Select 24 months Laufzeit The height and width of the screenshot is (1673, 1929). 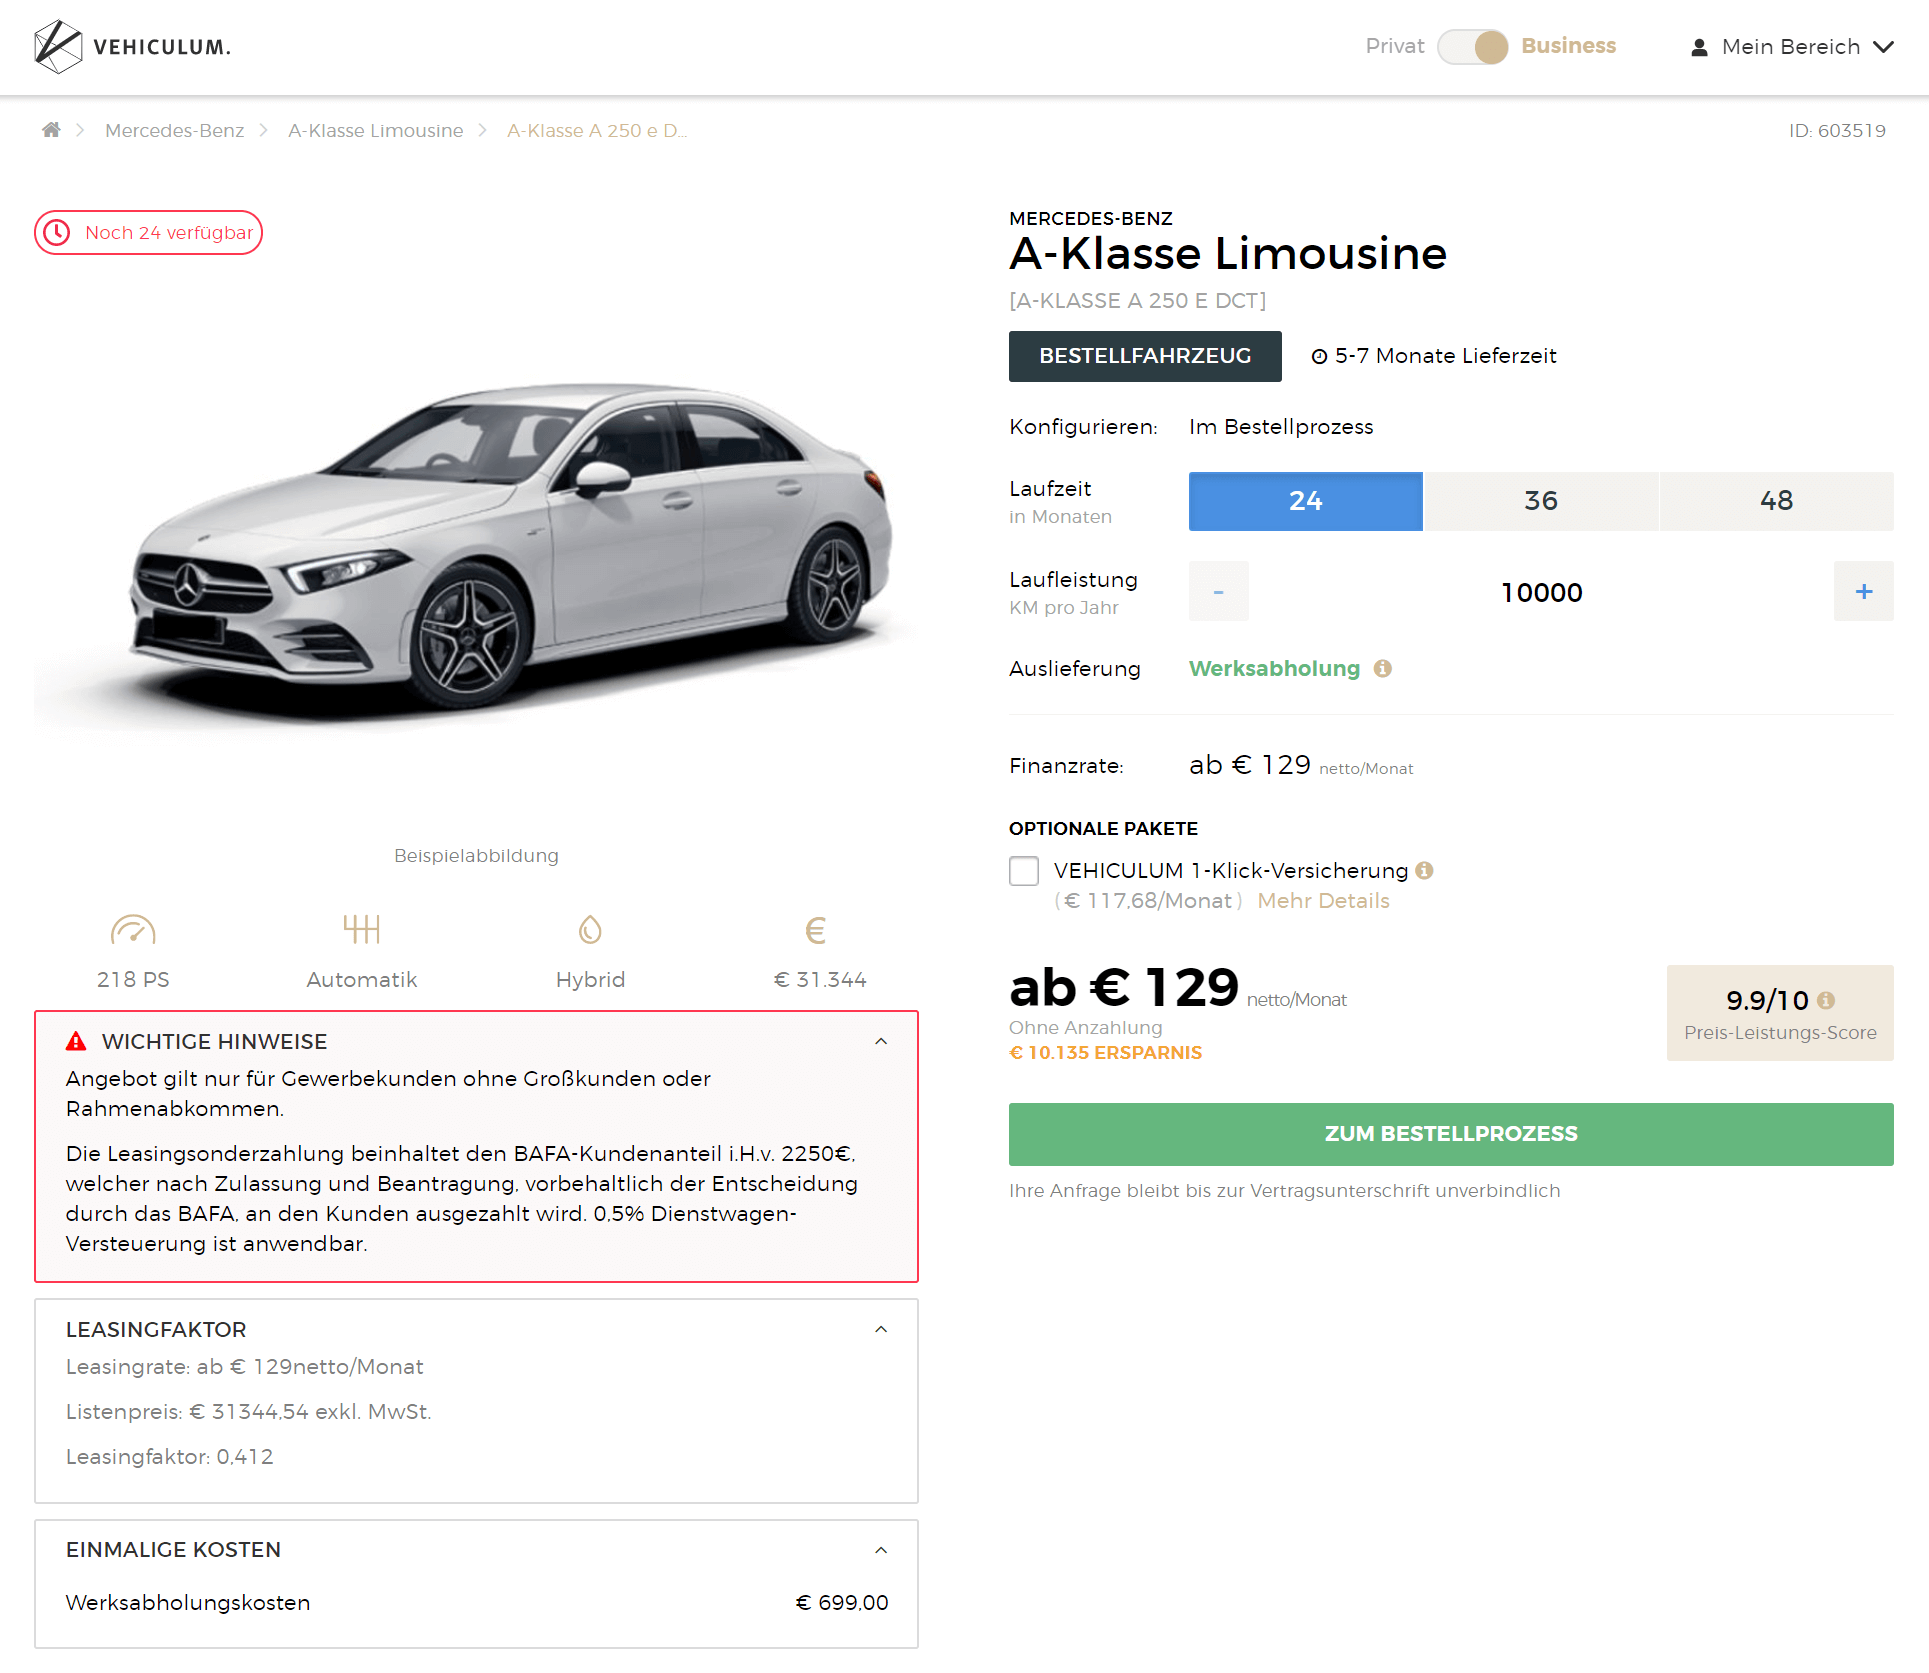1305,501
